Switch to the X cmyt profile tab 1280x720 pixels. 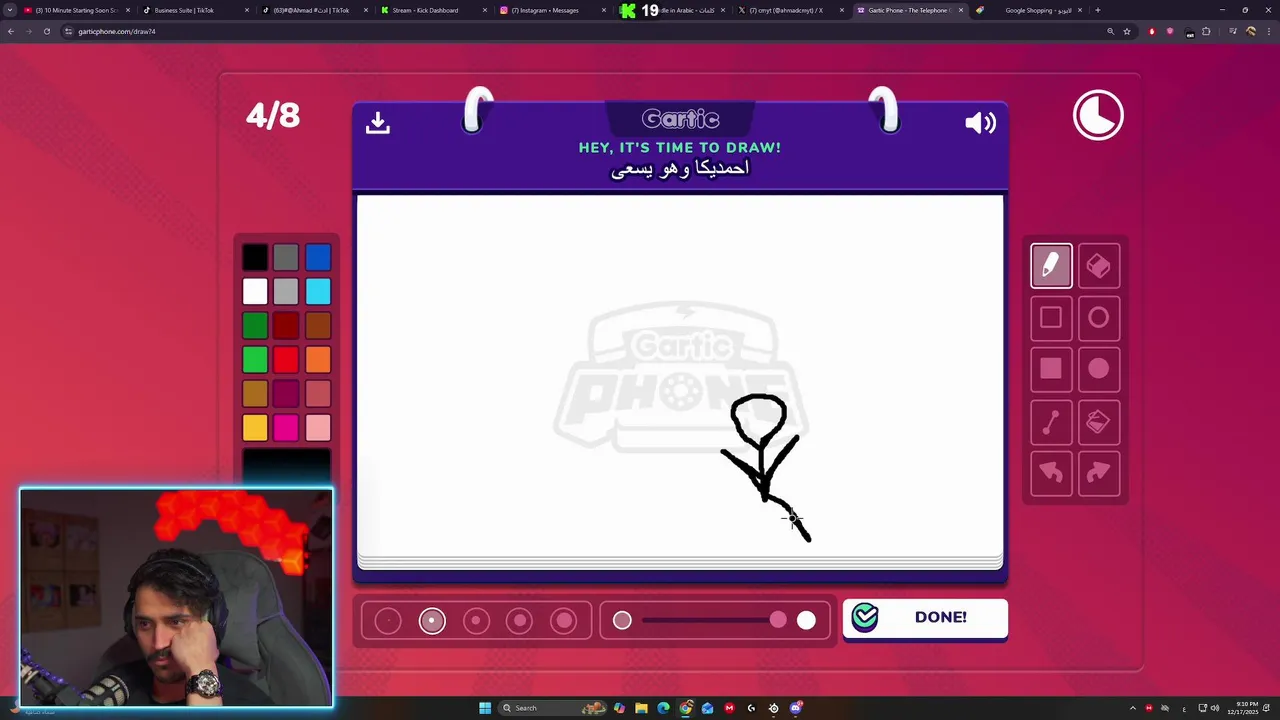point(791,10)
